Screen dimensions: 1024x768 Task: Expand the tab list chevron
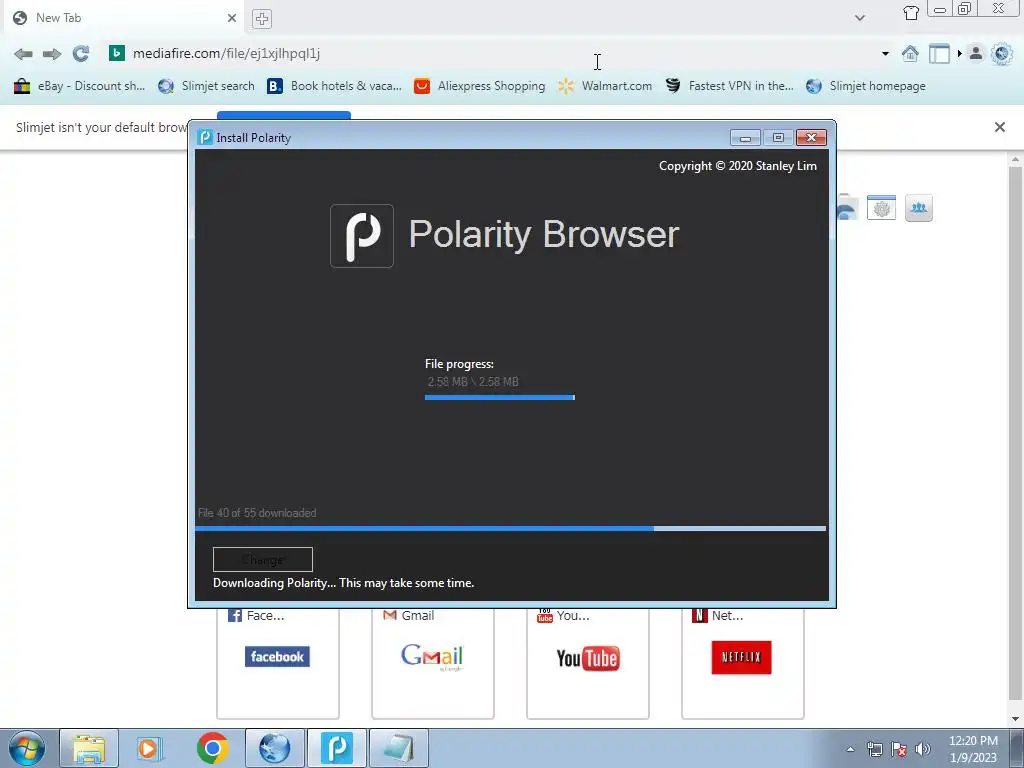[860, 18]
